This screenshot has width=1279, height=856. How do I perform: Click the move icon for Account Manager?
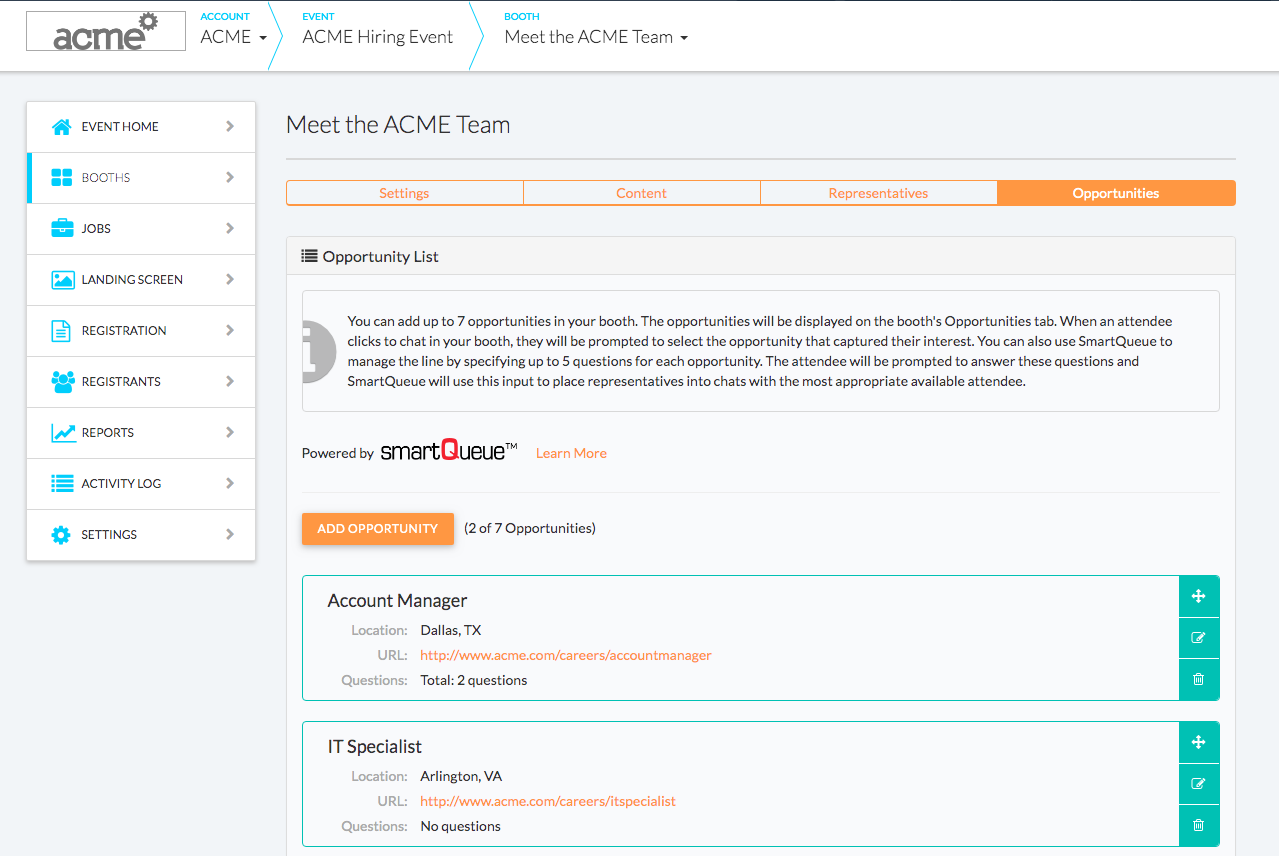[x=1199, y=597]
